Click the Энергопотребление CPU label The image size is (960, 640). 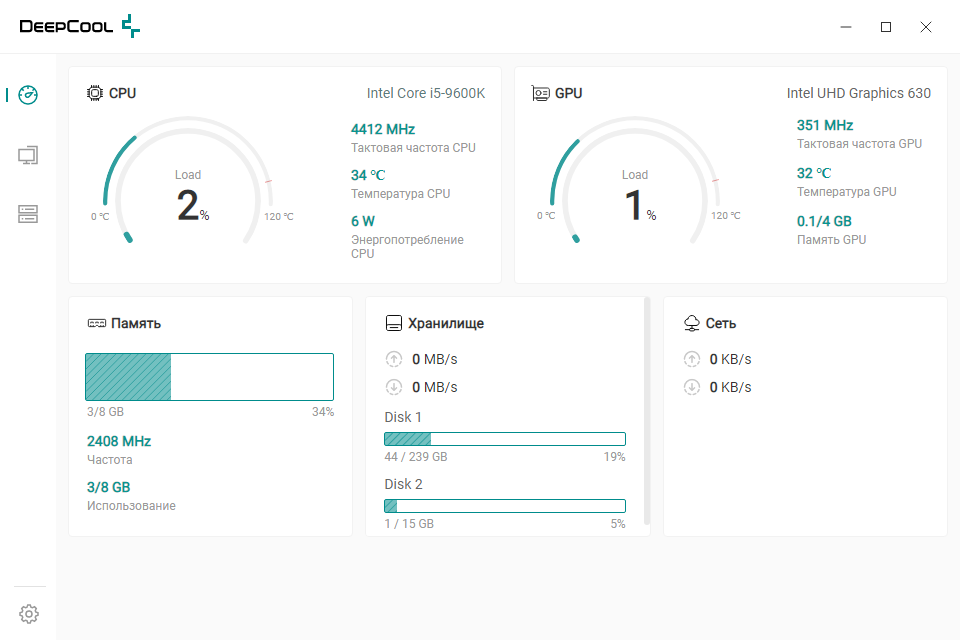point(407,246)
